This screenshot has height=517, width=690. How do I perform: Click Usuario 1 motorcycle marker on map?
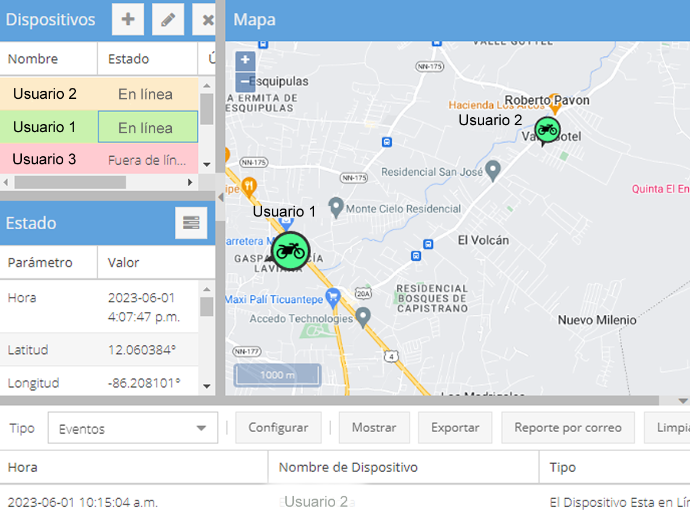(x=290, y=250)
